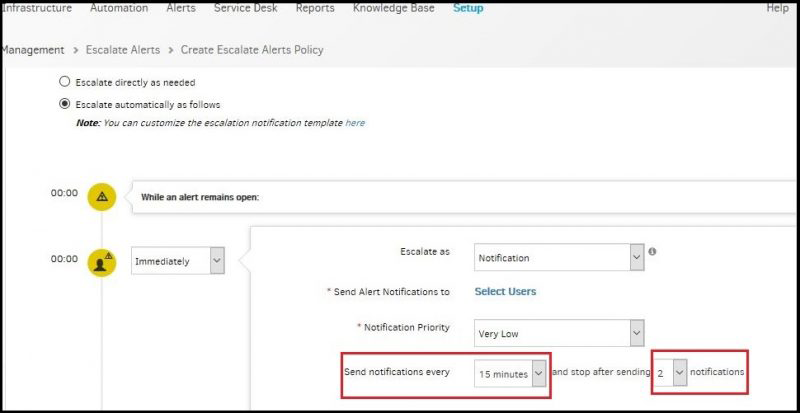800x413 pixels.
Task: Click the 'here' template customization link
Action: [355, 123]
